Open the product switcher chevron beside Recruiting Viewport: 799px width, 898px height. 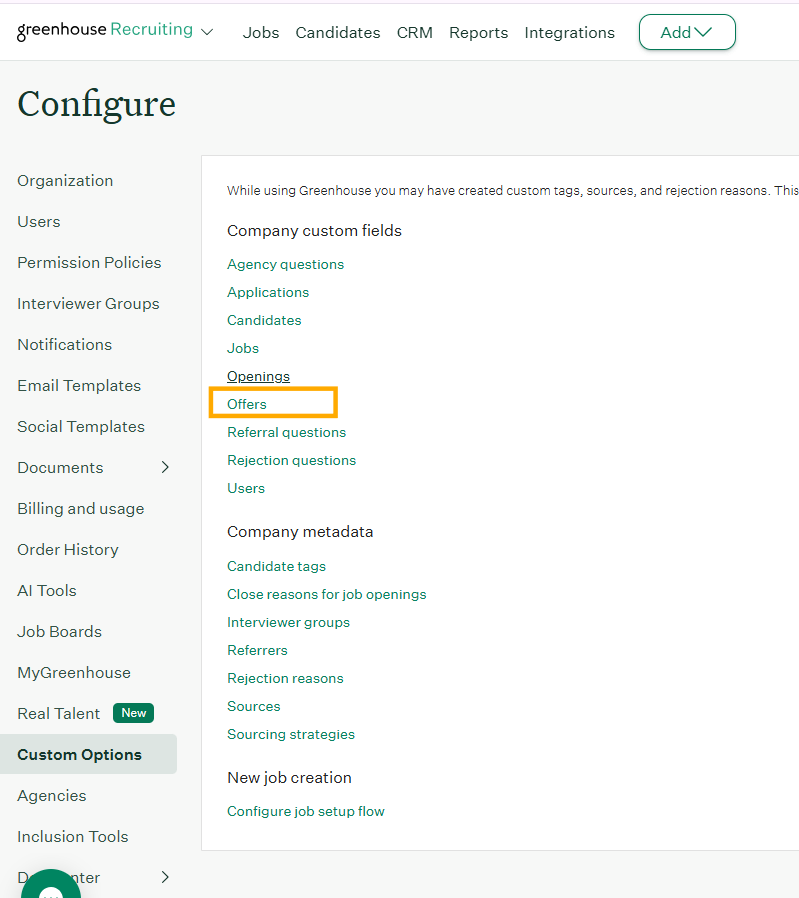(x=207, y=32)
